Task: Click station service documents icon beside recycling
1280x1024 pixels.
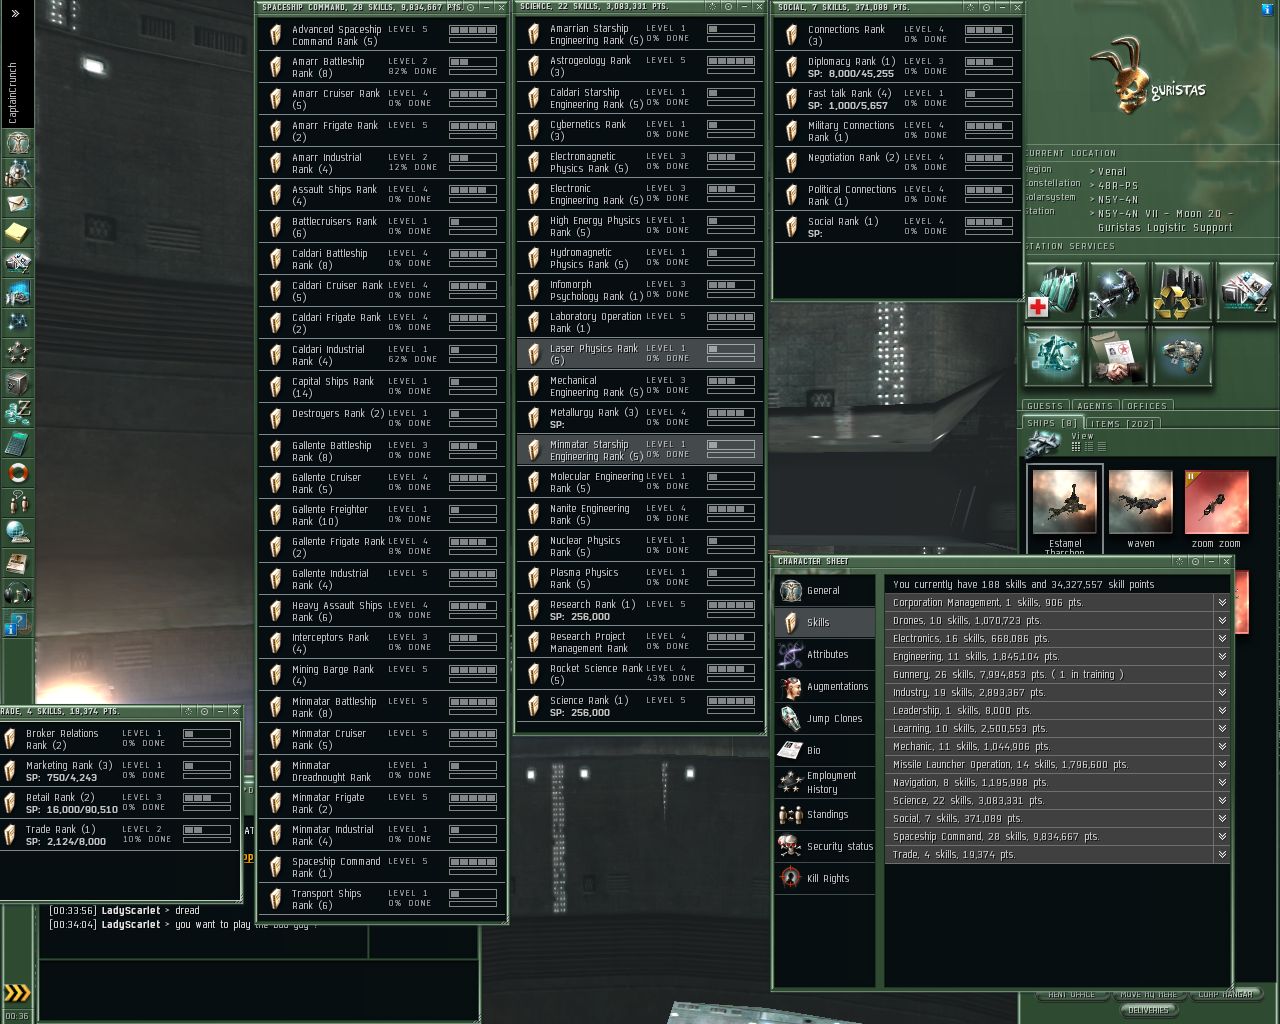Action: pyautogui.click(x=1246, y=291)
